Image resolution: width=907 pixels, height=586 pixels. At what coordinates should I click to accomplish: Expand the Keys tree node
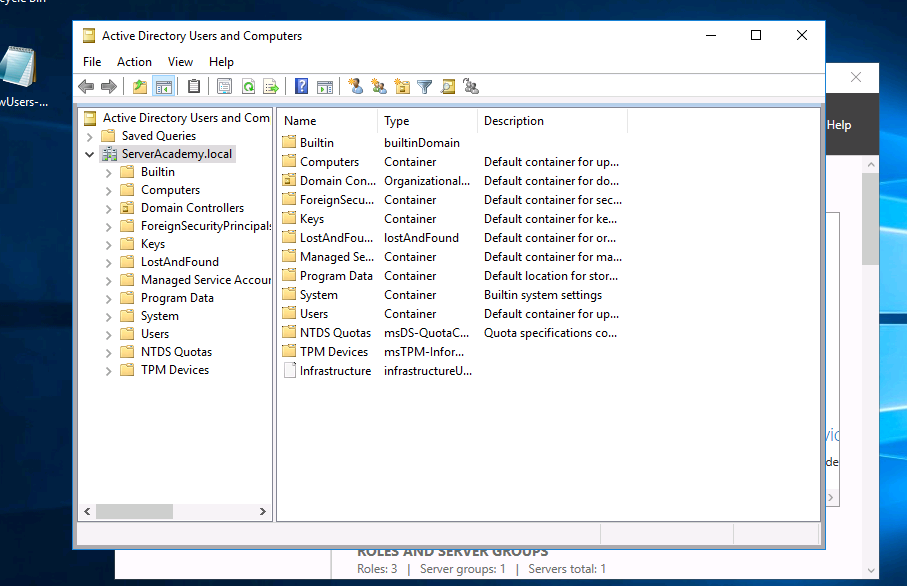click(108, 245)
